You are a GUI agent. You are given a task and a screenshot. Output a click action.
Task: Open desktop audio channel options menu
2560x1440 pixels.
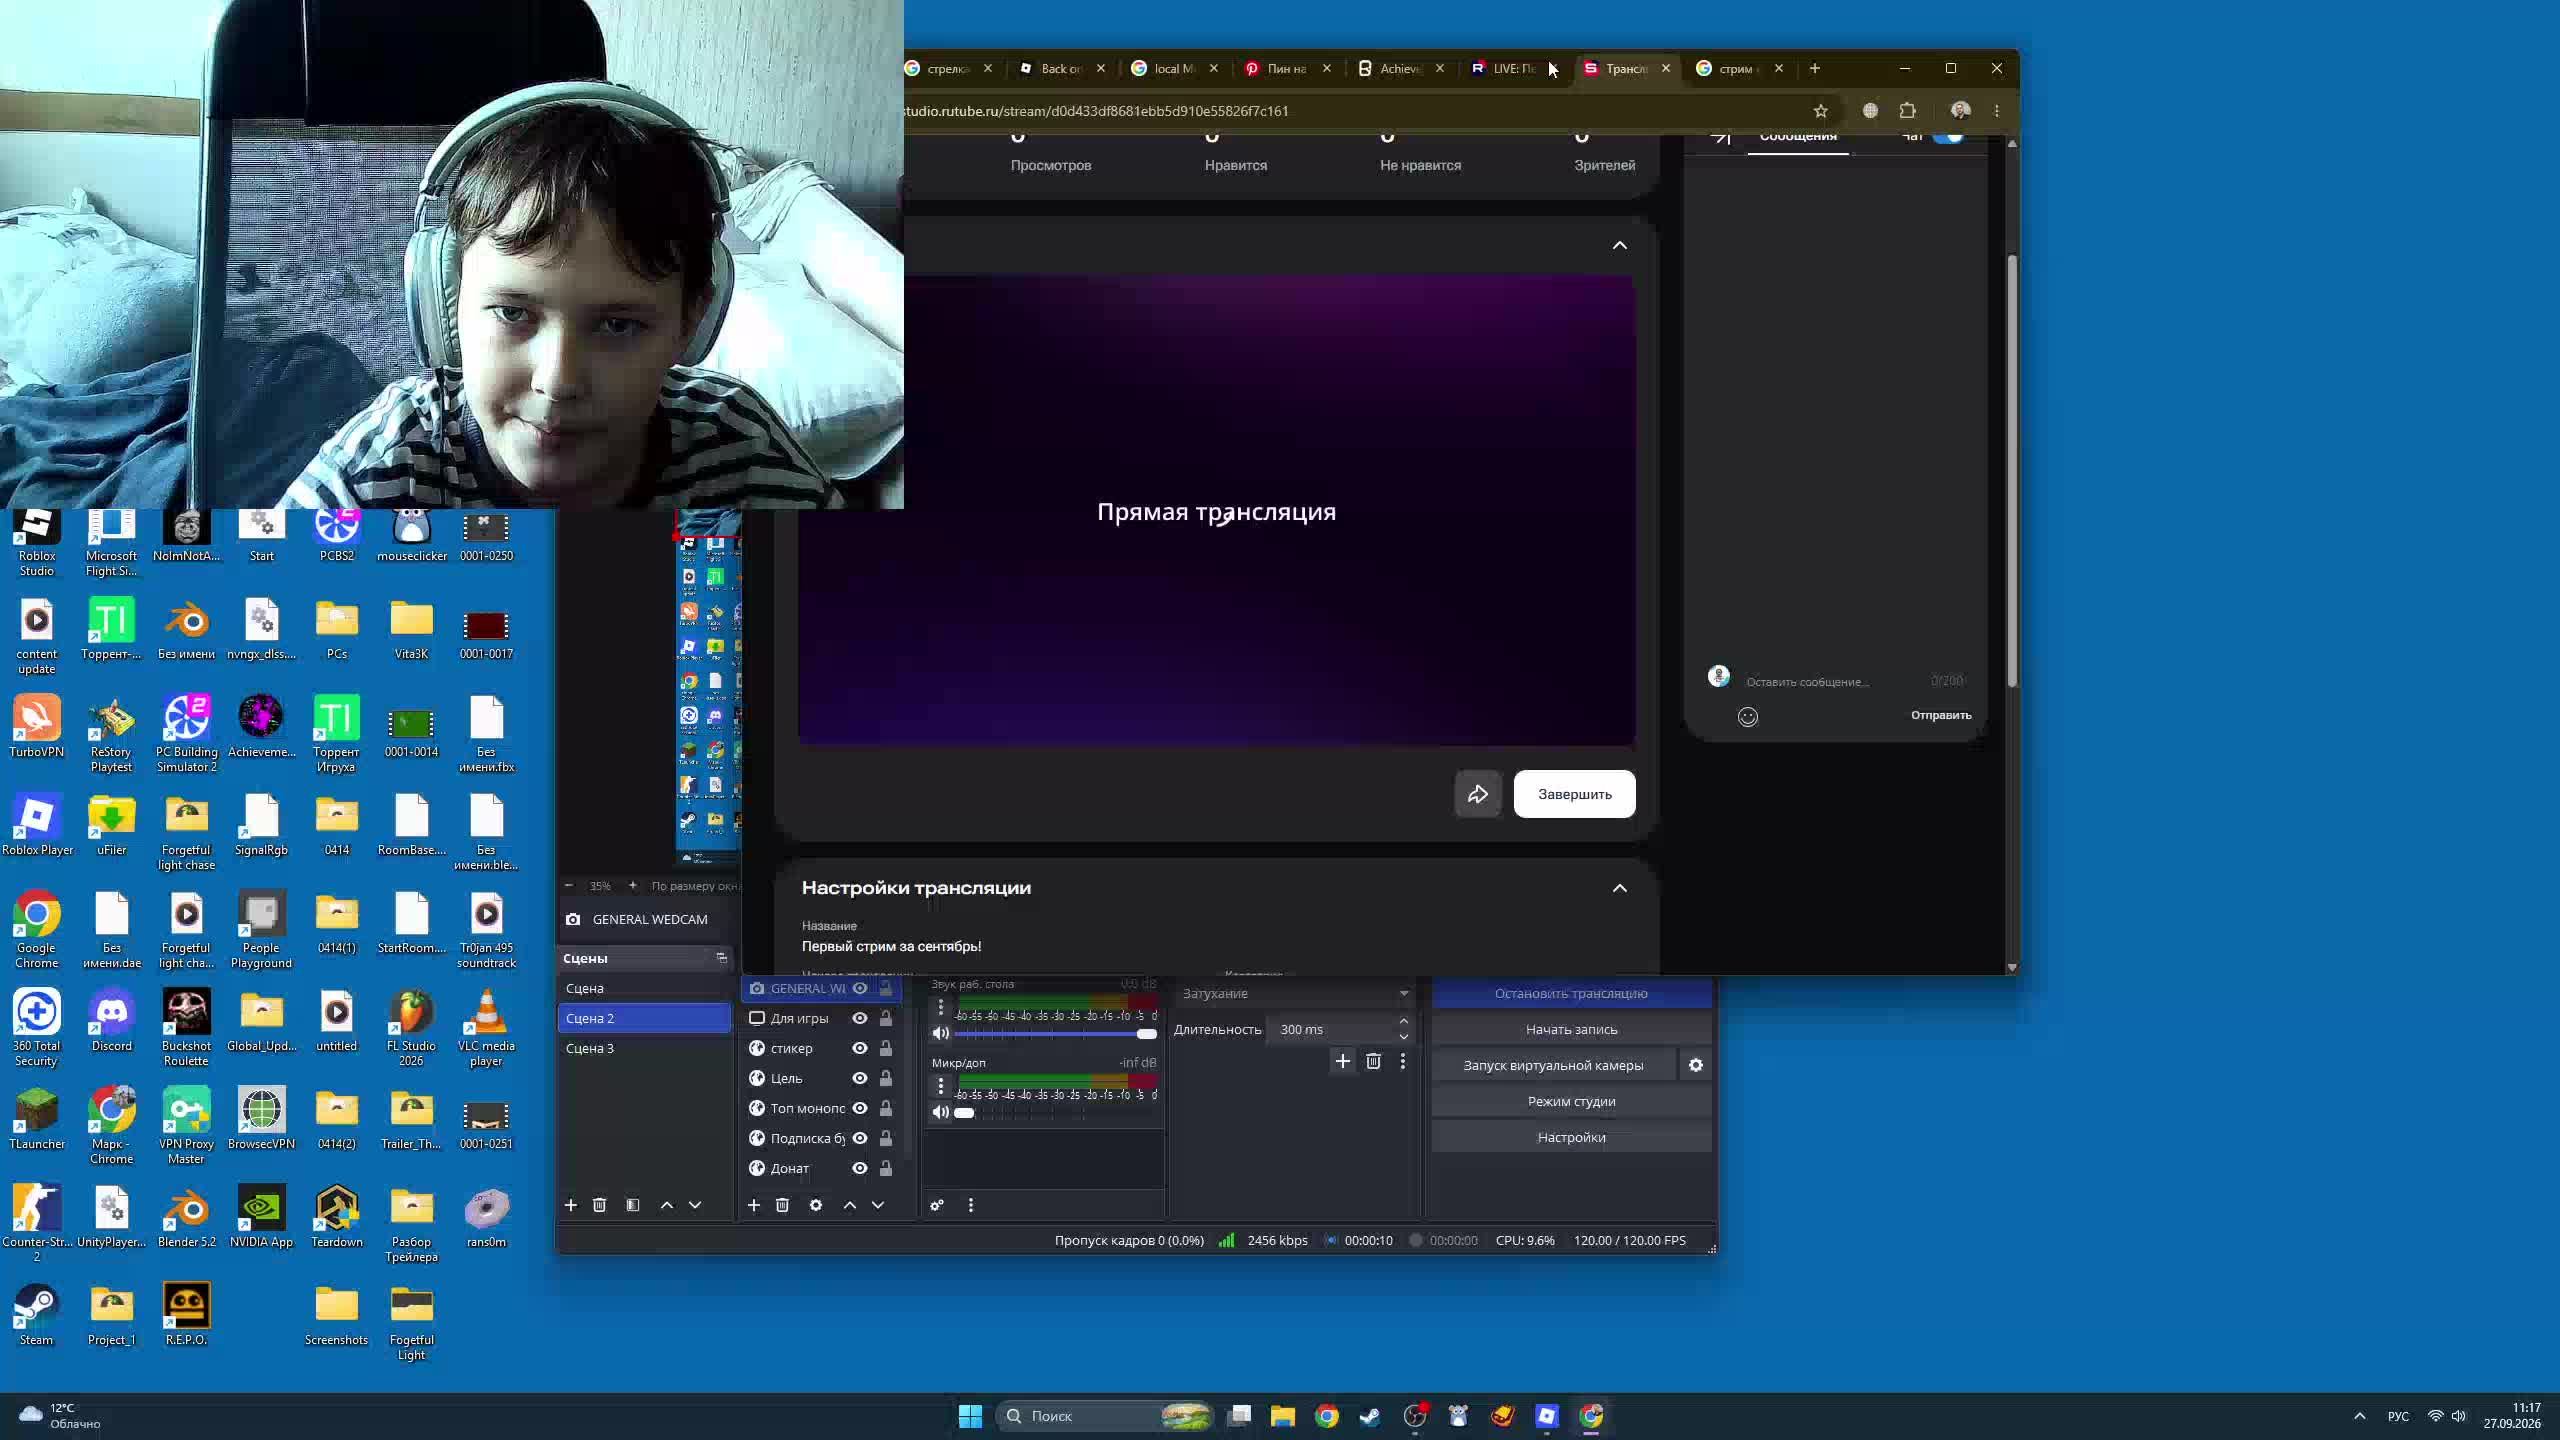[941, 1007]
